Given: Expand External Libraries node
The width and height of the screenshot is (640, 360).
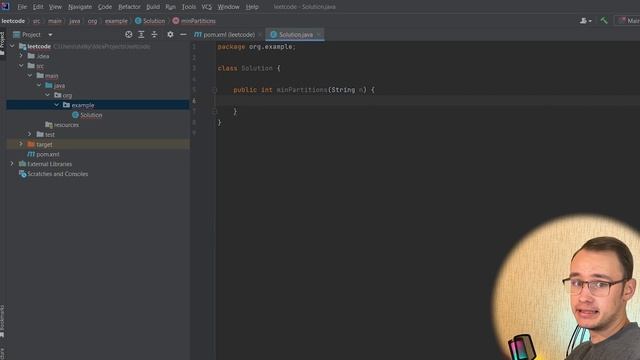Looking at the screenshot, I should (x=12, y=164).
